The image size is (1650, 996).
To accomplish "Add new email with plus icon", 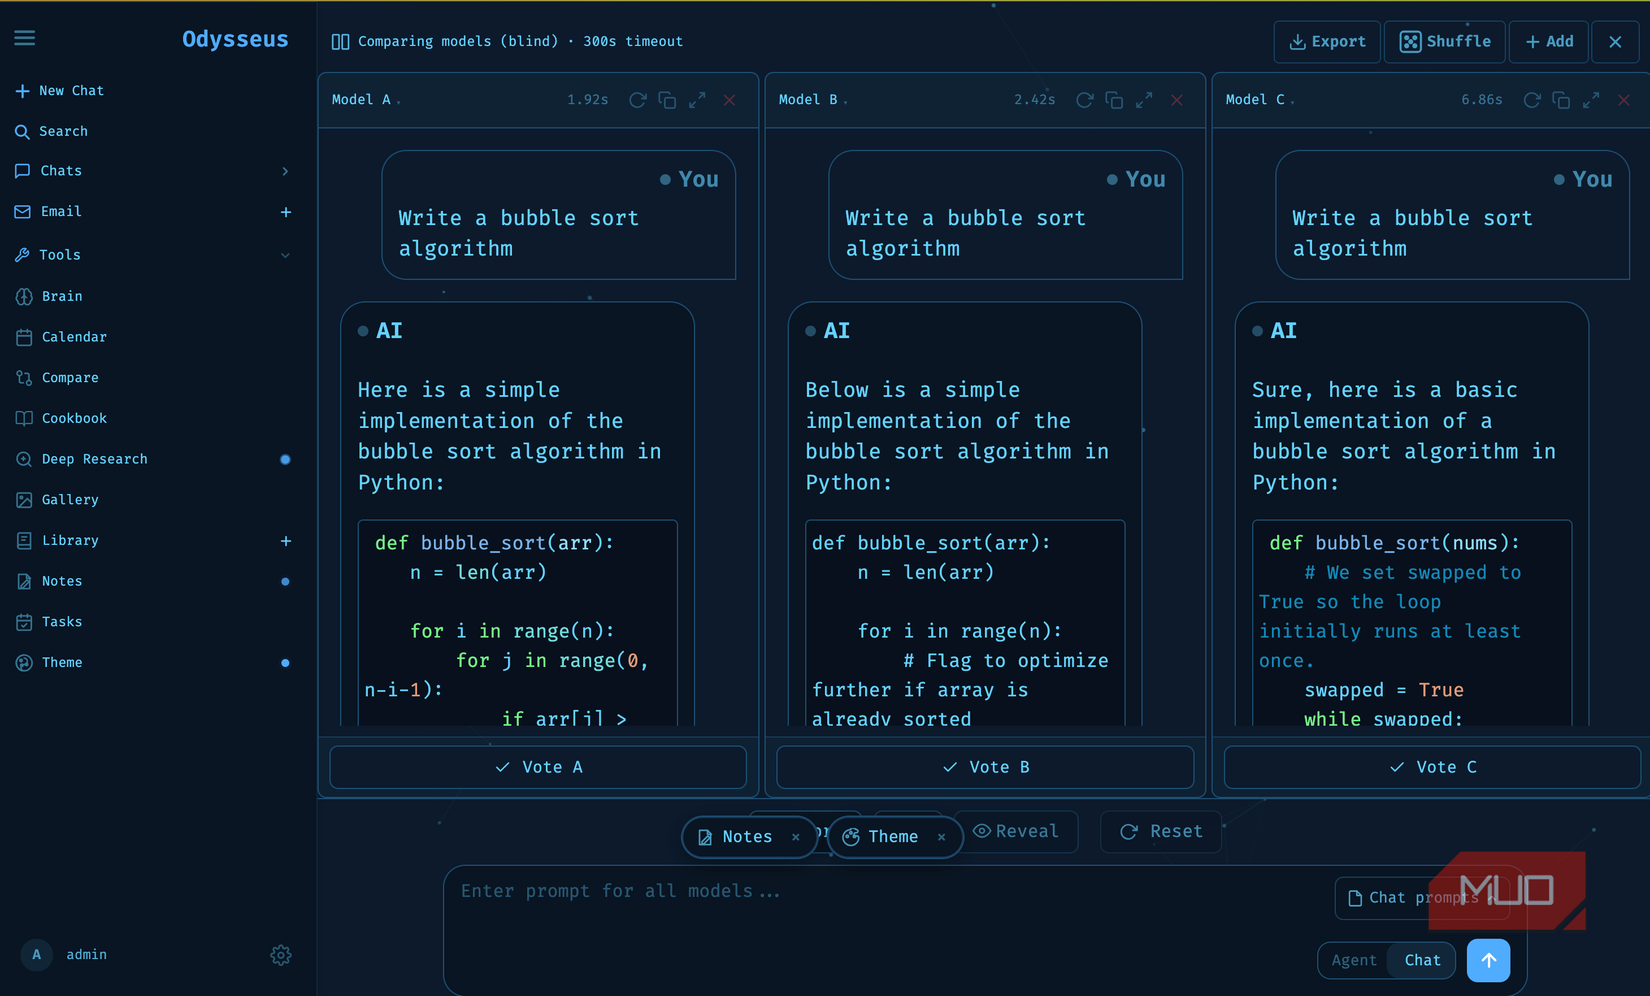I will [286, 212].
